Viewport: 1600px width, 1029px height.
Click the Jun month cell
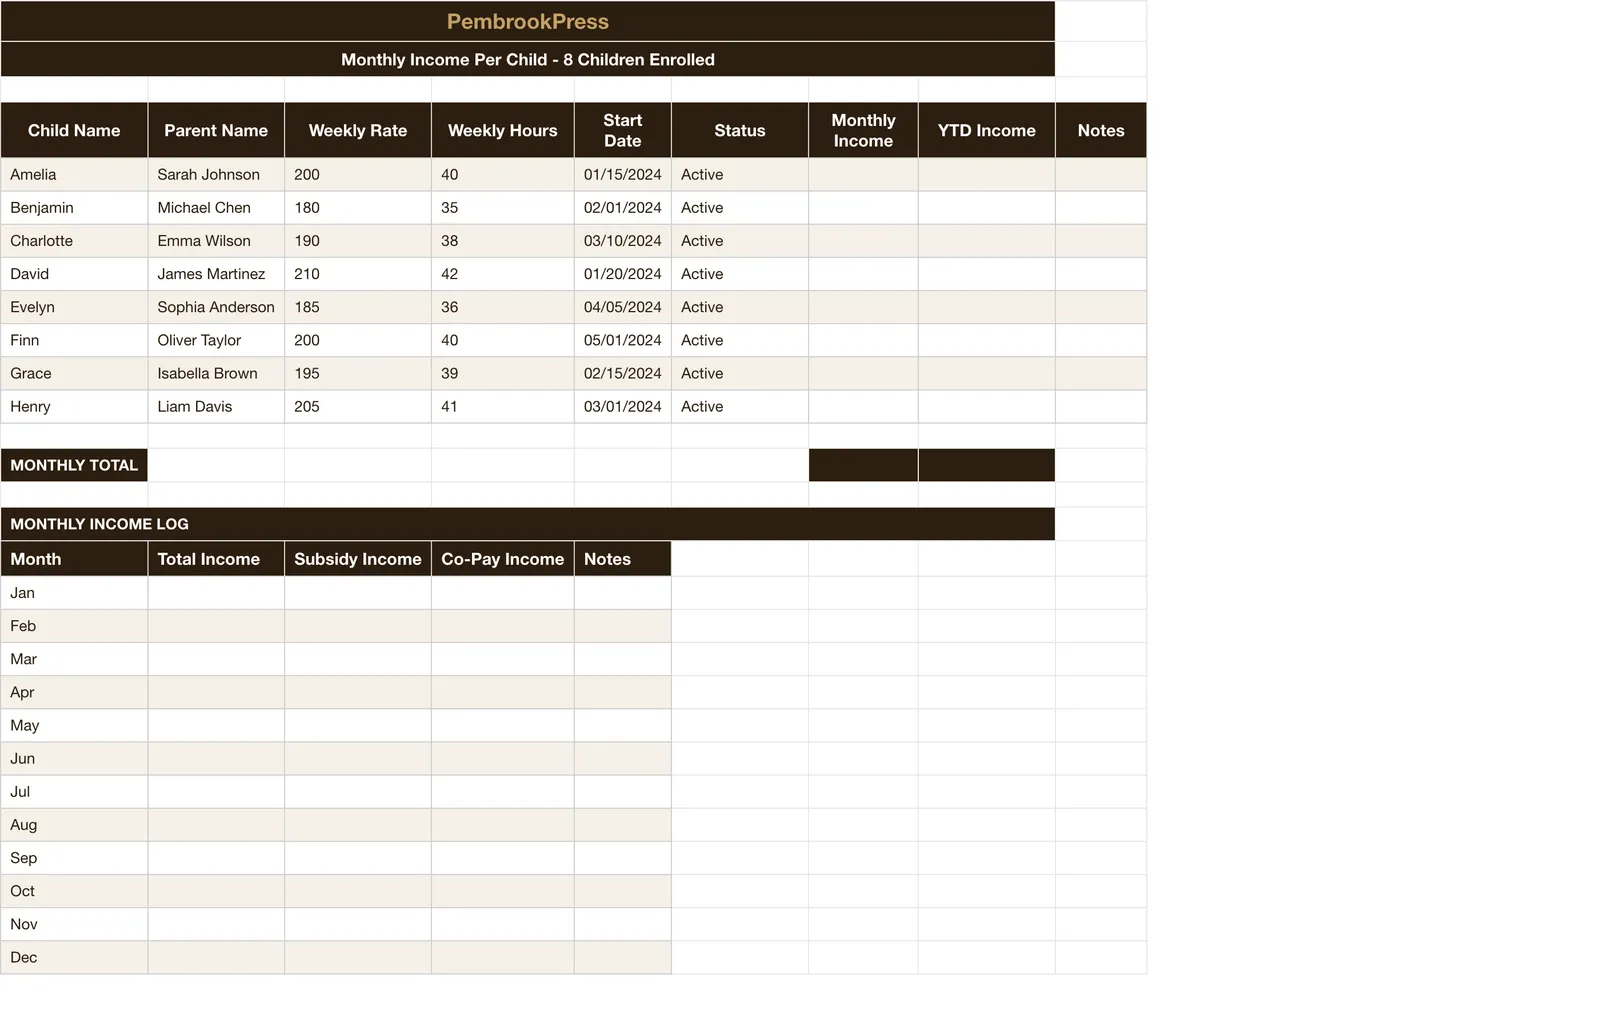(74, 758)
